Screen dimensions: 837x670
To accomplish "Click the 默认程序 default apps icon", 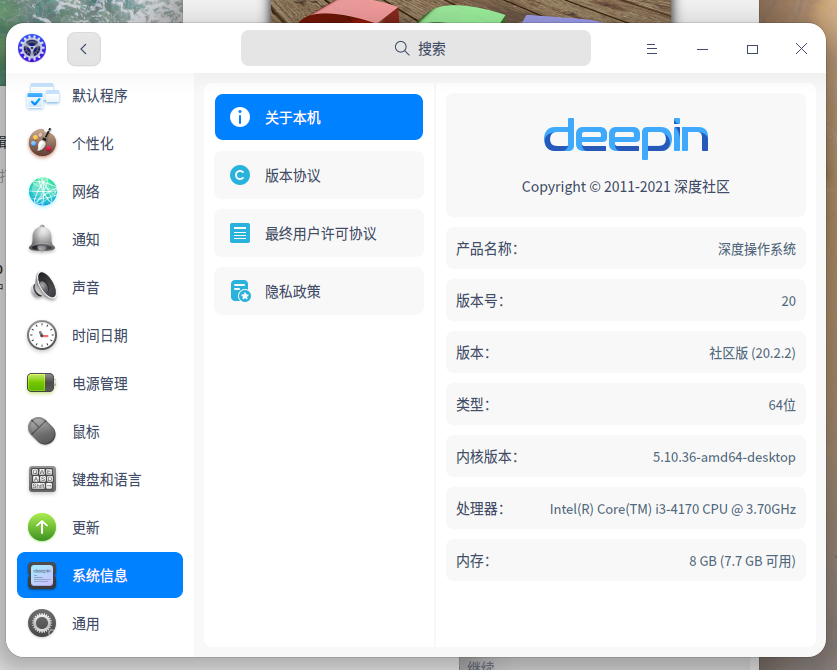I will tap(42, 96).
